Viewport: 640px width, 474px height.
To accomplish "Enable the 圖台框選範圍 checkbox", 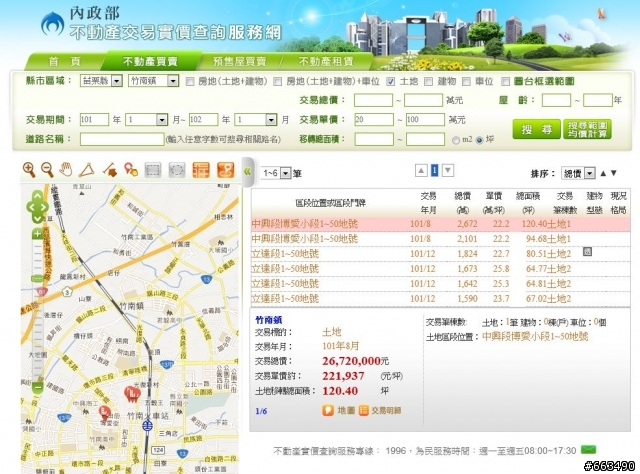I will [505, 82].
